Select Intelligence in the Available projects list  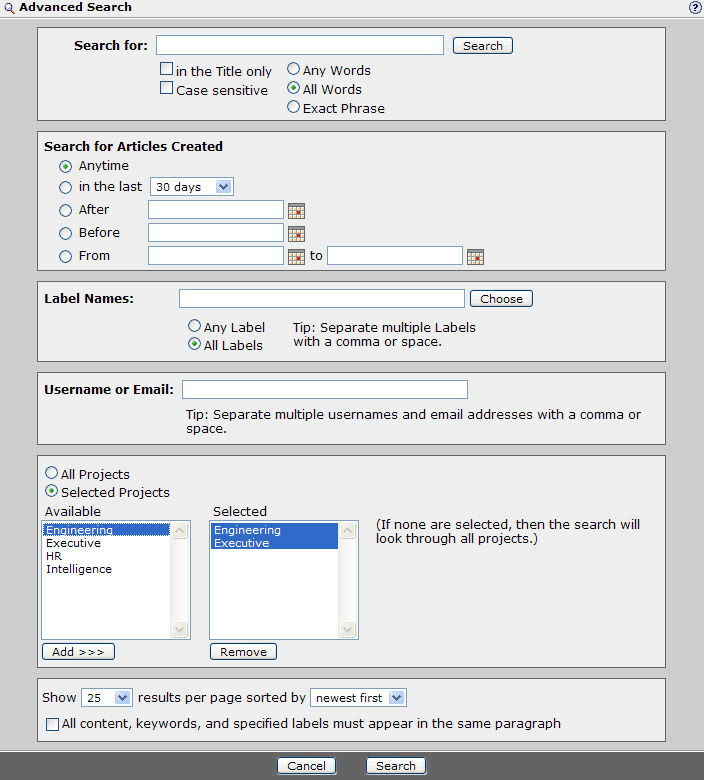coord(79,570)
